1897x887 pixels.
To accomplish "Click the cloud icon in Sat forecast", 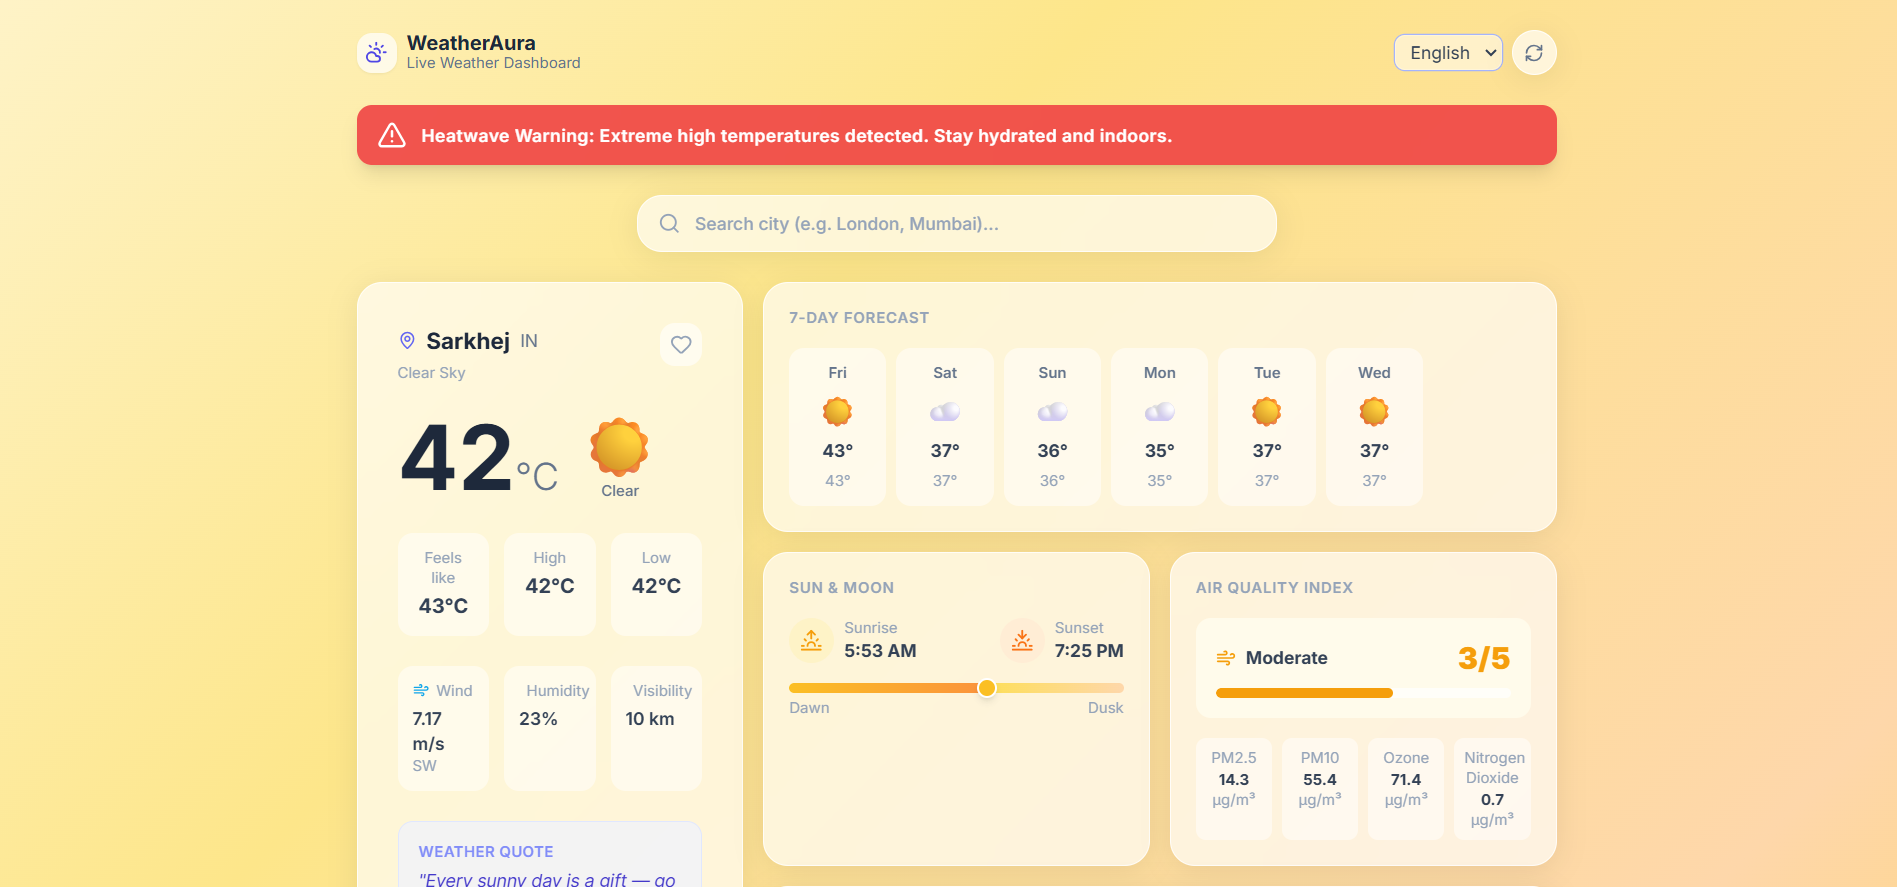I will [945, 411].
